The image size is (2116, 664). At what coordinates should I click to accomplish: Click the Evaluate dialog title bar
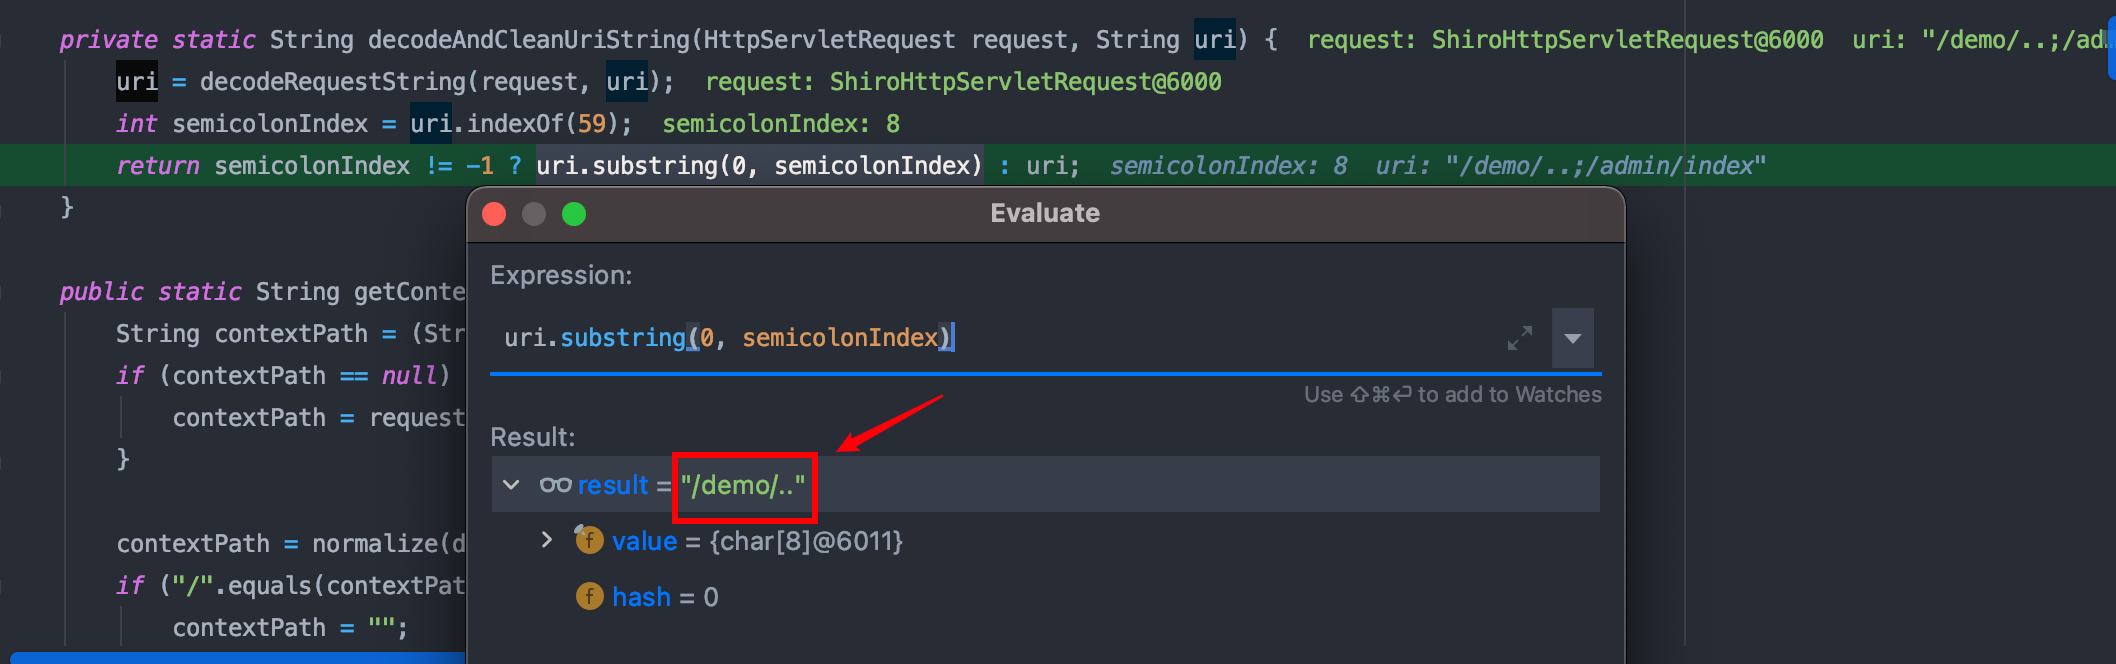coord(1044,213)
